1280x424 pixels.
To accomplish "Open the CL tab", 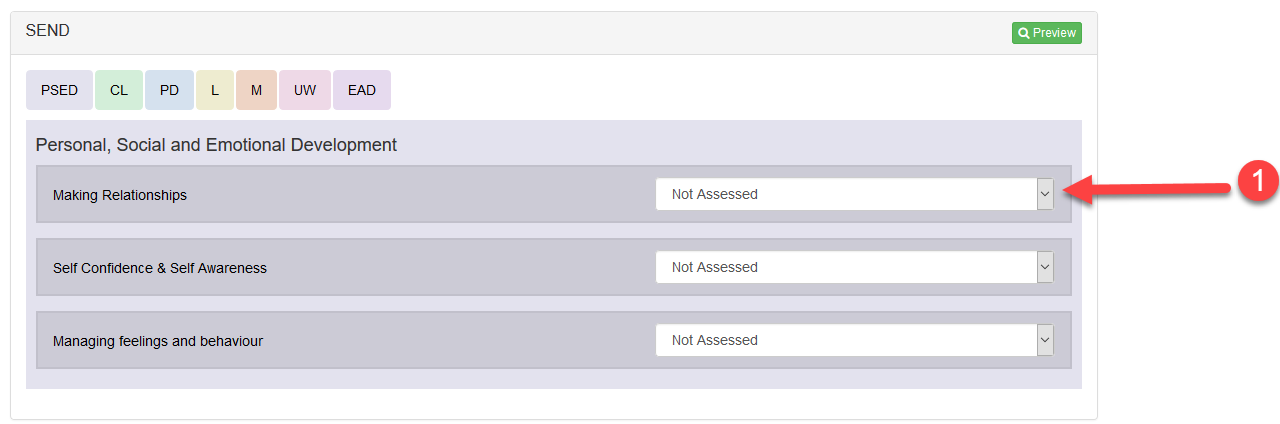I will (x=119, y=90).
